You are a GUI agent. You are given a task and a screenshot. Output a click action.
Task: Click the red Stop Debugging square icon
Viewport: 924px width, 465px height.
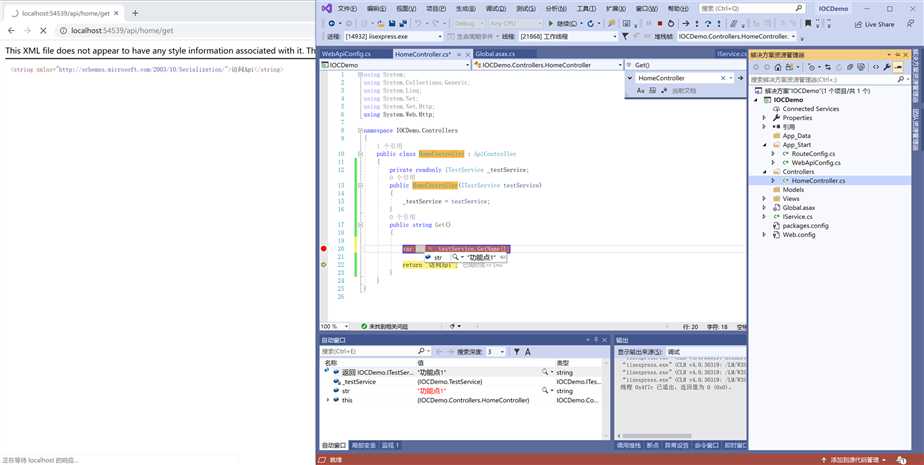[x=660, y=24]
